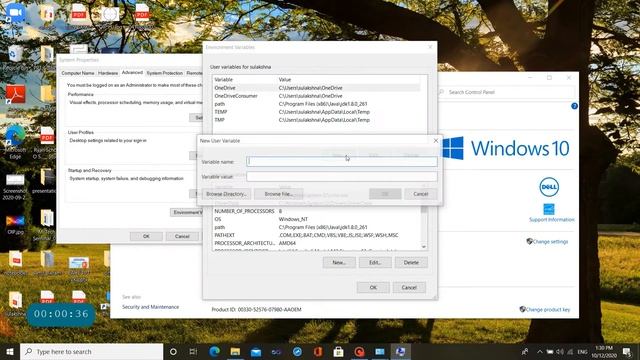Click New under System variables
This screenshot has height=360, width=640.
click(x=339, y=262)
